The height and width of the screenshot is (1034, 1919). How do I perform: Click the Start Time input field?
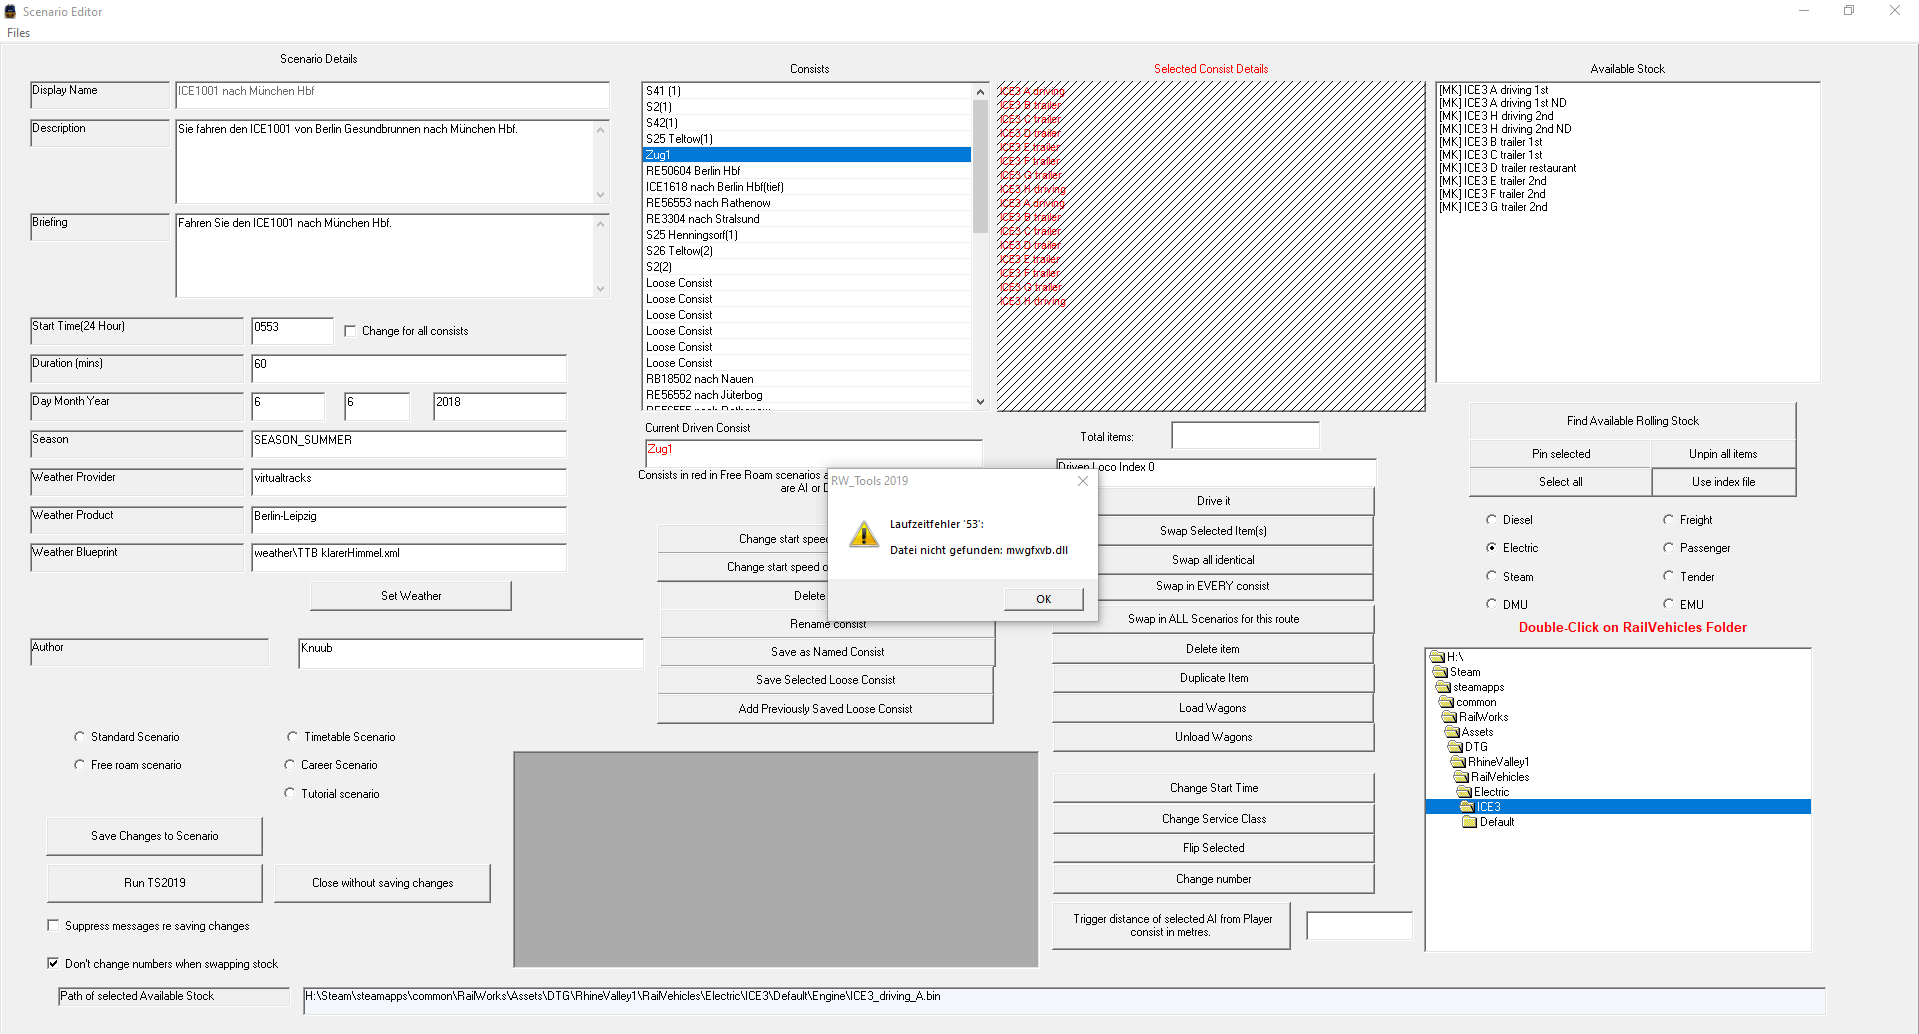click(x=291, y=330)
